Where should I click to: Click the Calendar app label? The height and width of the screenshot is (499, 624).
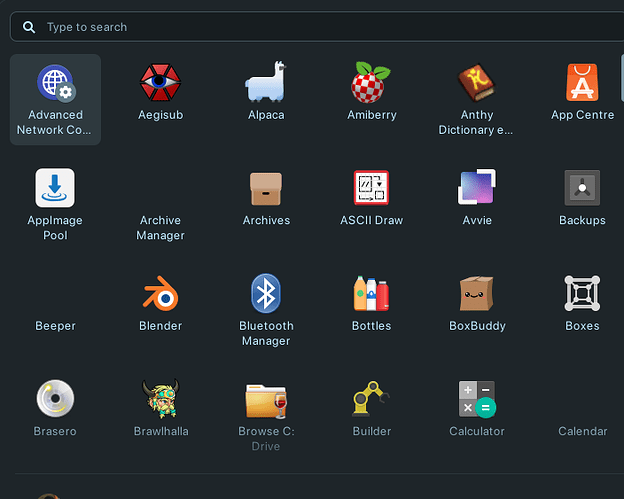coord(583,431)
